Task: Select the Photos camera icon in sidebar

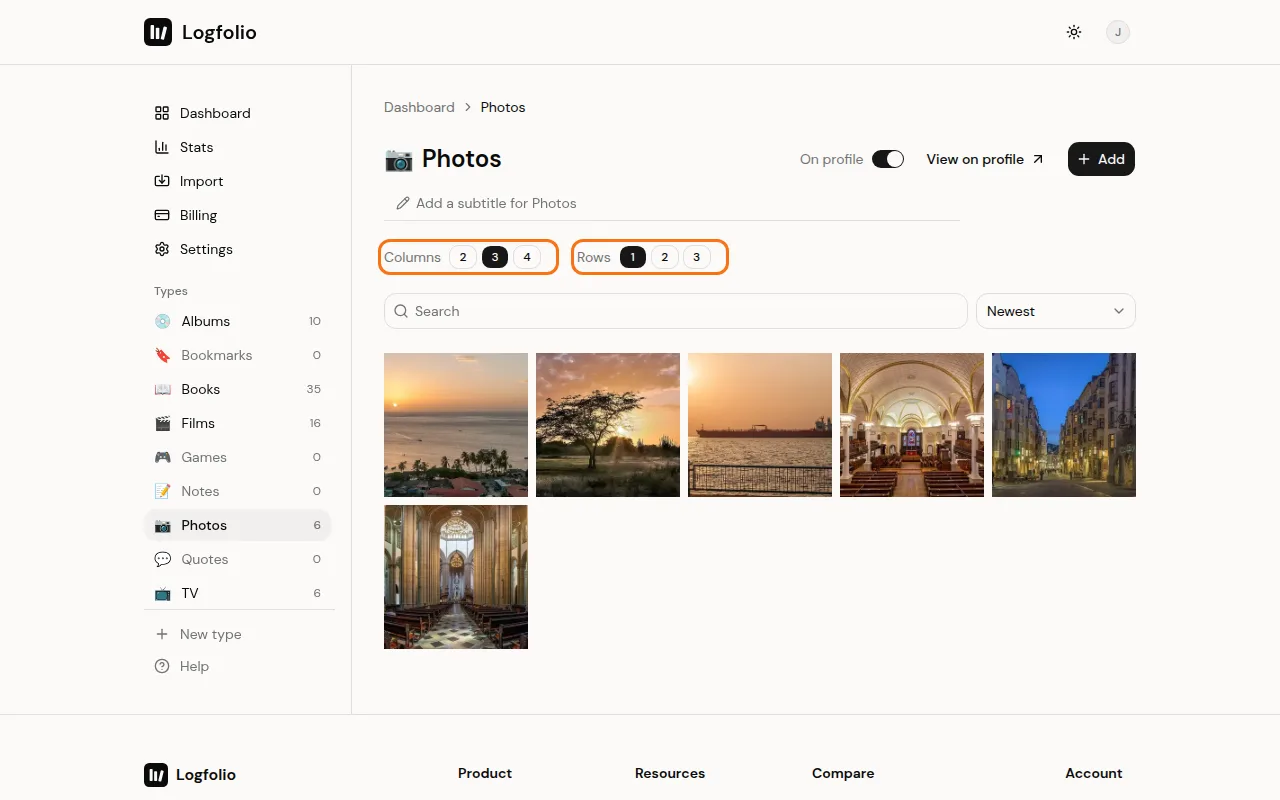Action: tap(162, 525)
